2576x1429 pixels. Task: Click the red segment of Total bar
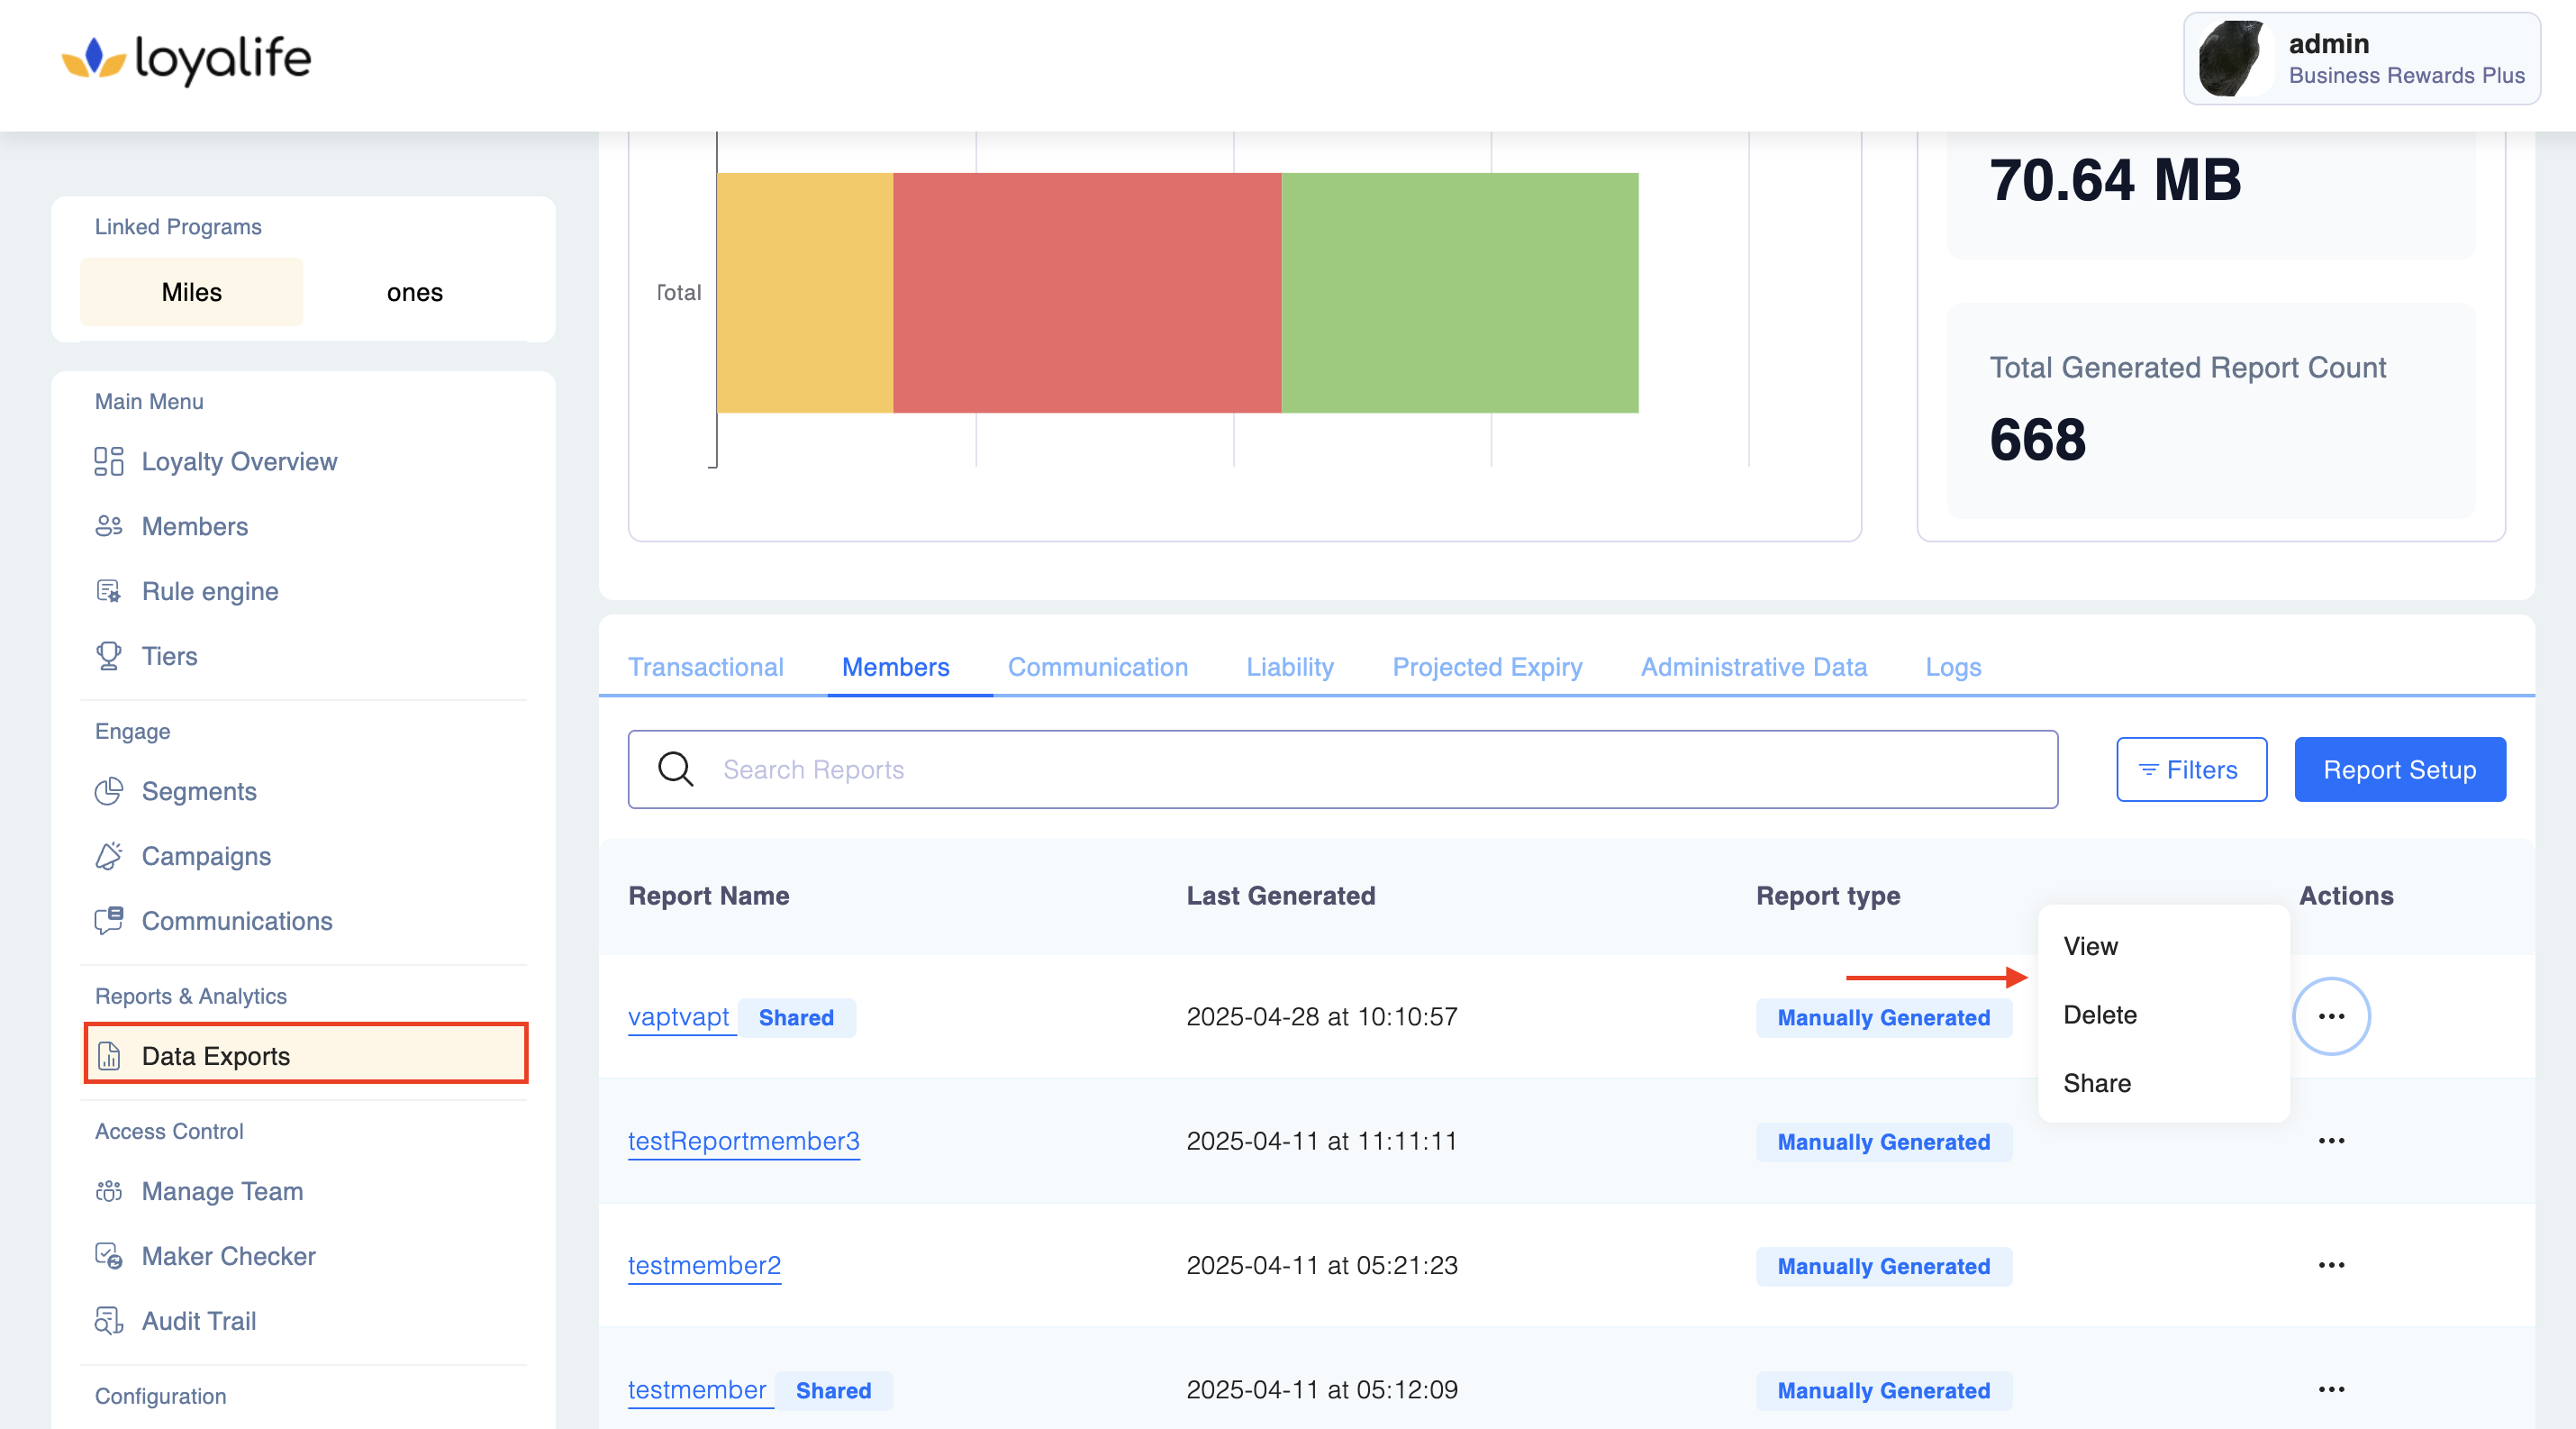(x=1086, y=292)
